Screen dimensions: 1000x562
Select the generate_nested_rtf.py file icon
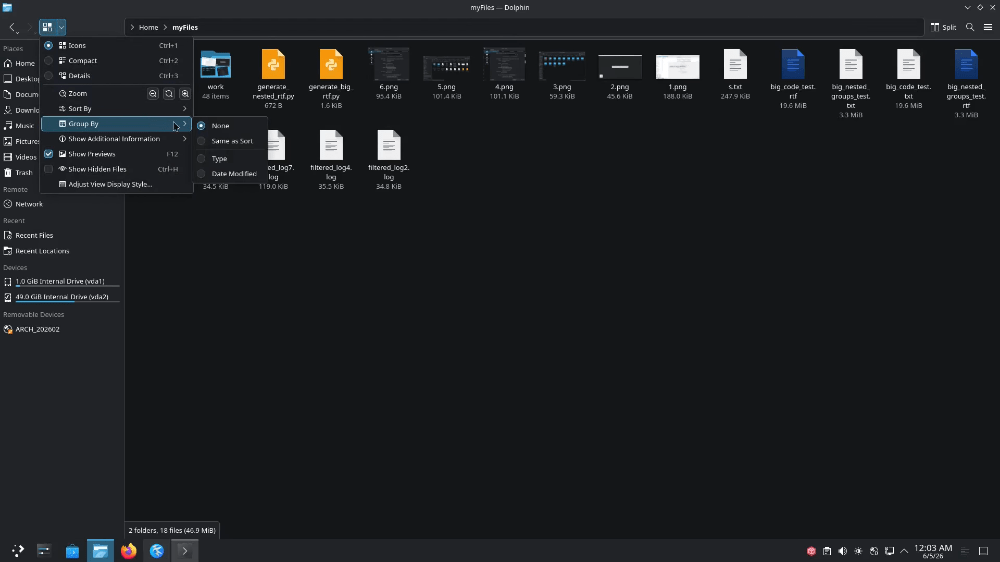point(273,64)
